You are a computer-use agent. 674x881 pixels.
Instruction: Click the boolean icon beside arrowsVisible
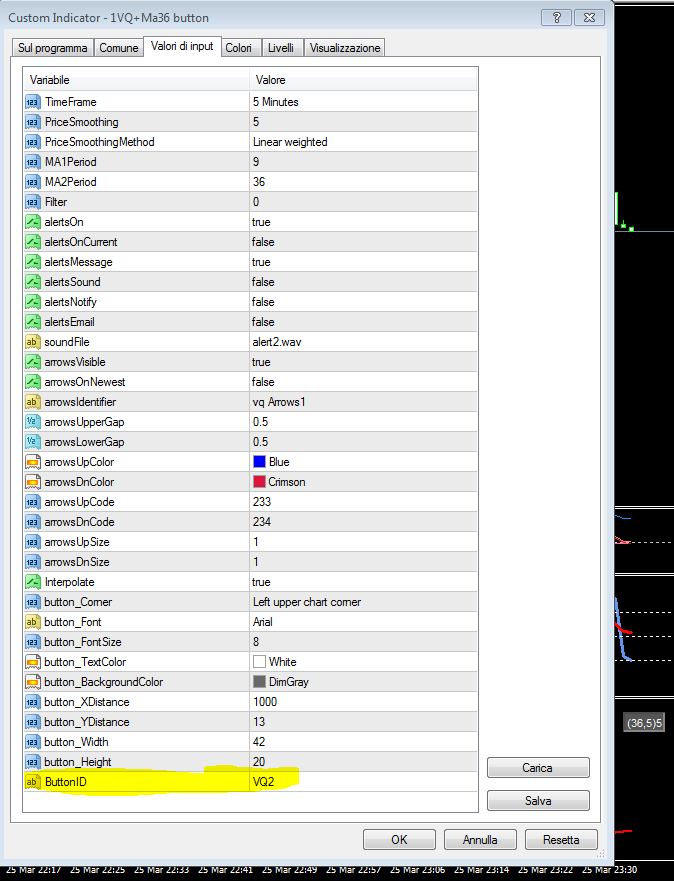pyautogui.click(x=33, y=362)
